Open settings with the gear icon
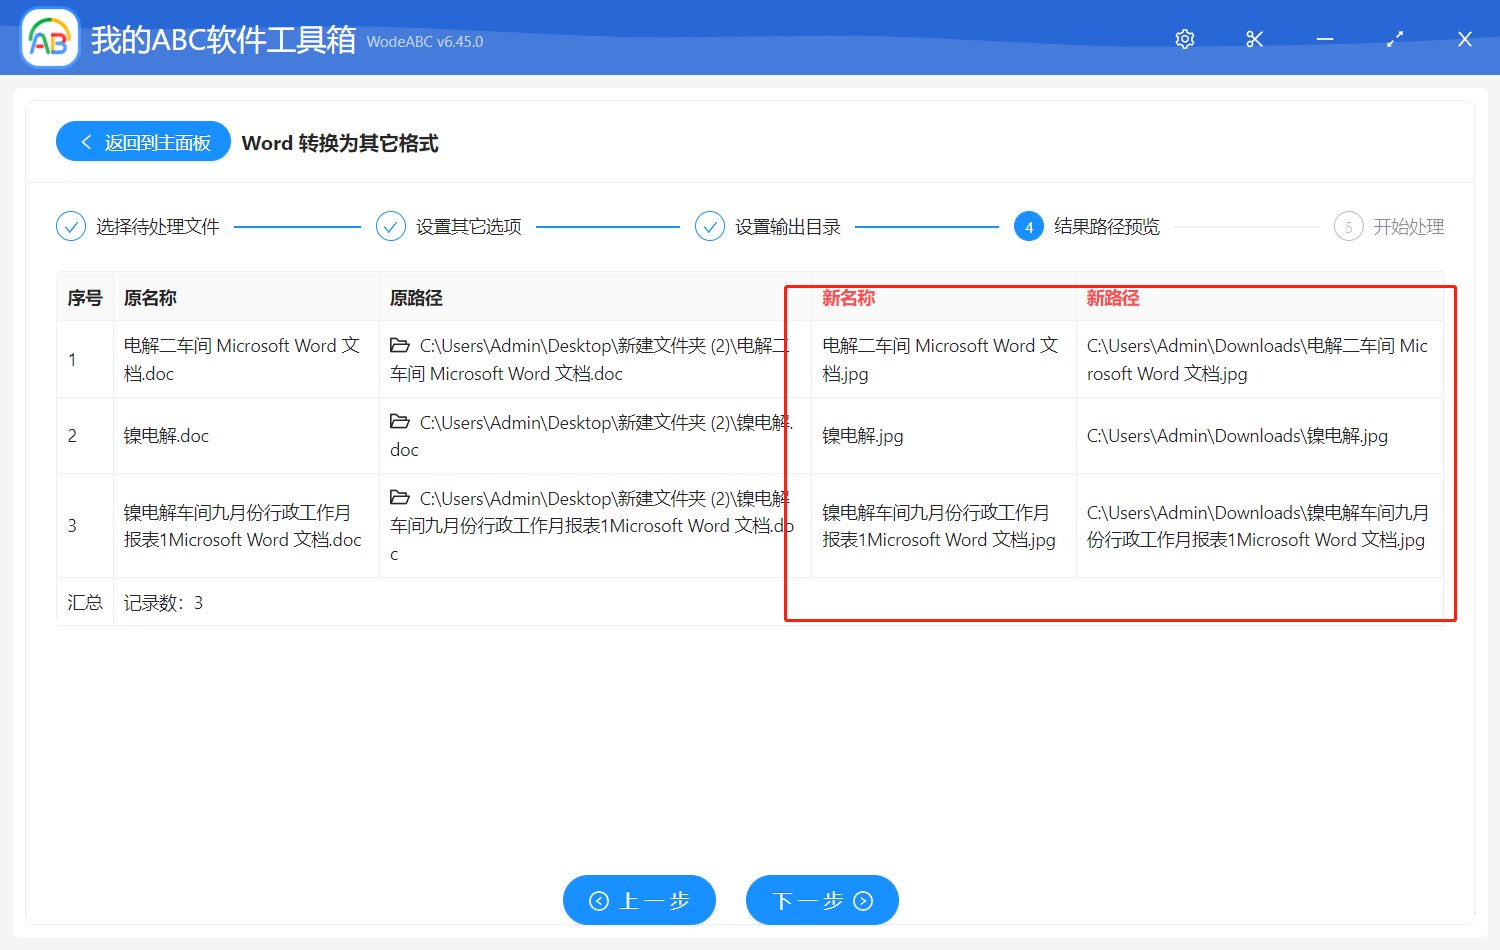Image resolution: width=1500 pixels, height=950 pixels. (x=1184, y=39)
